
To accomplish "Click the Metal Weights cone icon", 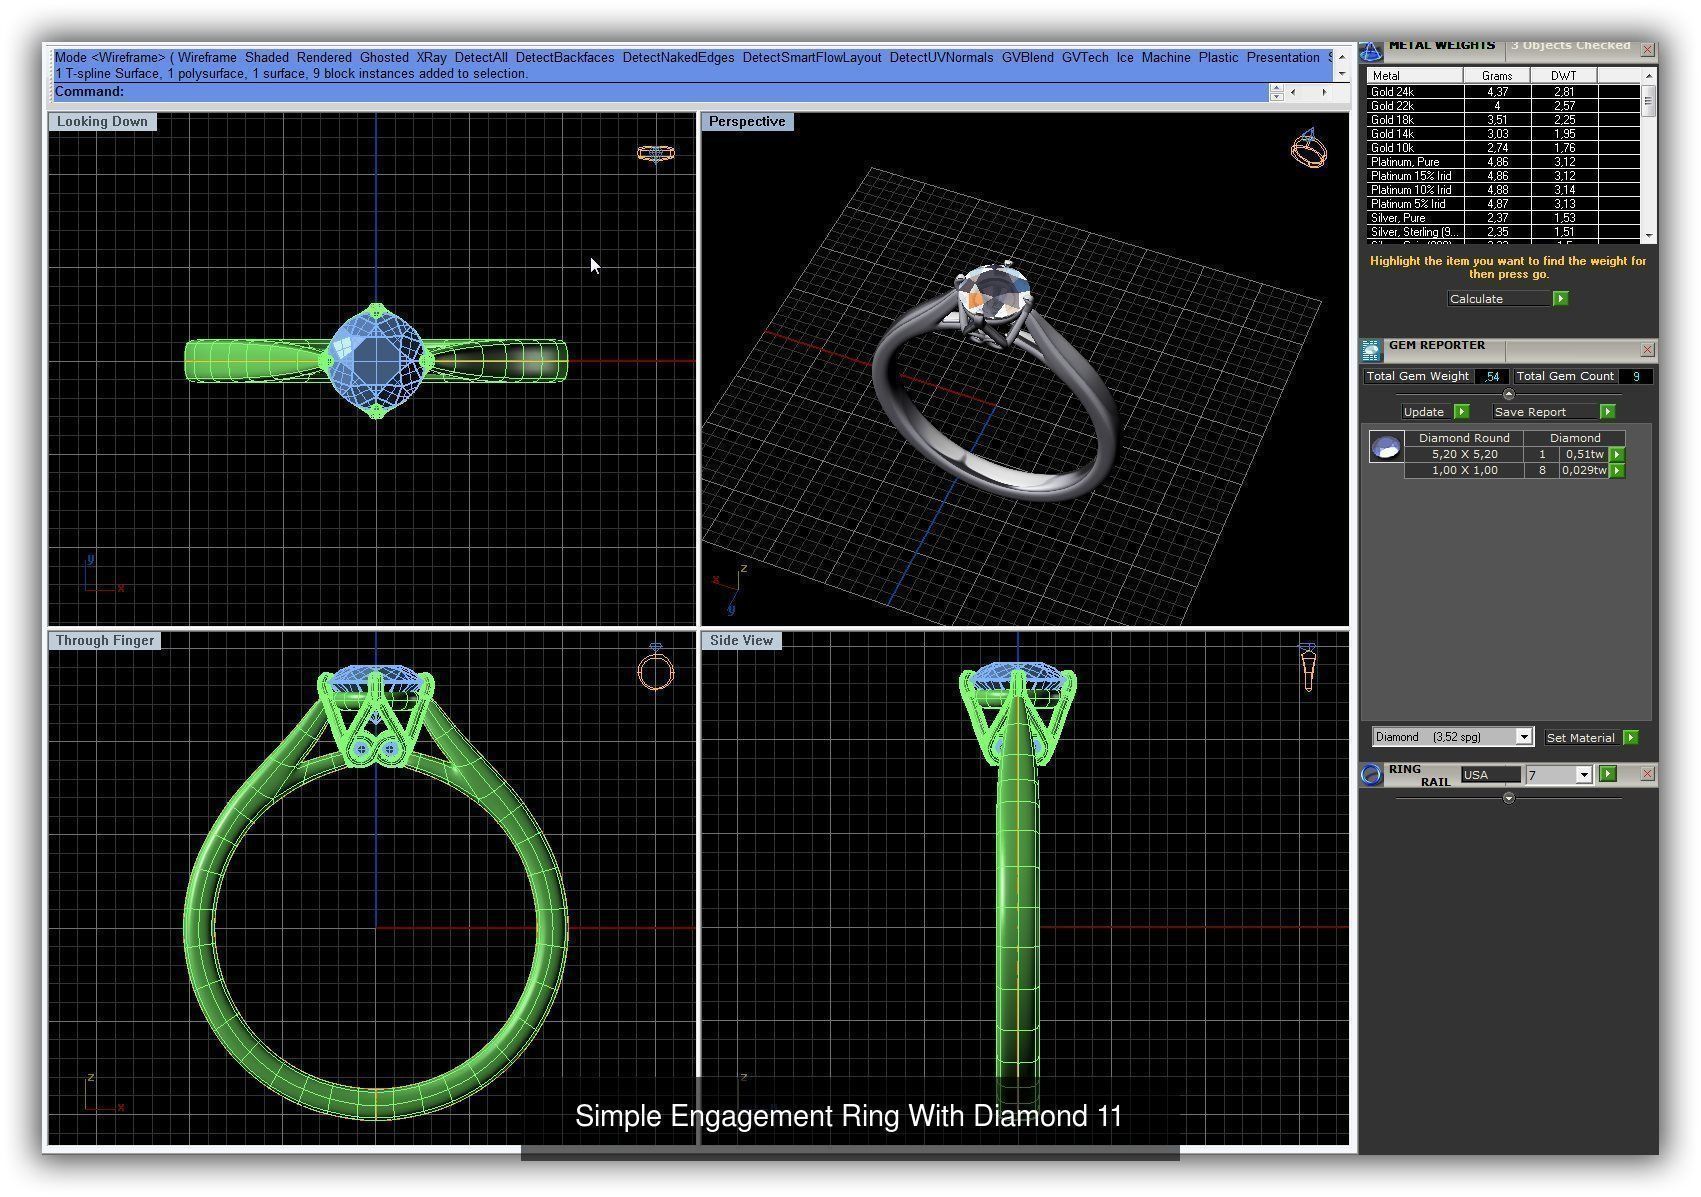I will (1370, 50).
